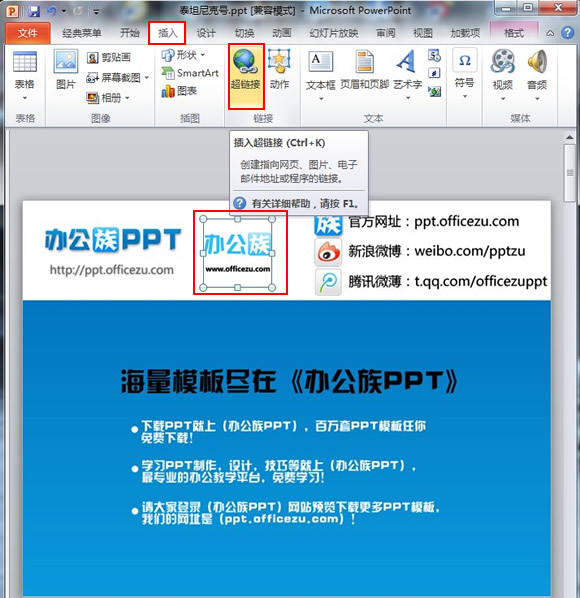
Task: Expand the 屏幕截图 dropdown arrow
Action: coord(146,78)
